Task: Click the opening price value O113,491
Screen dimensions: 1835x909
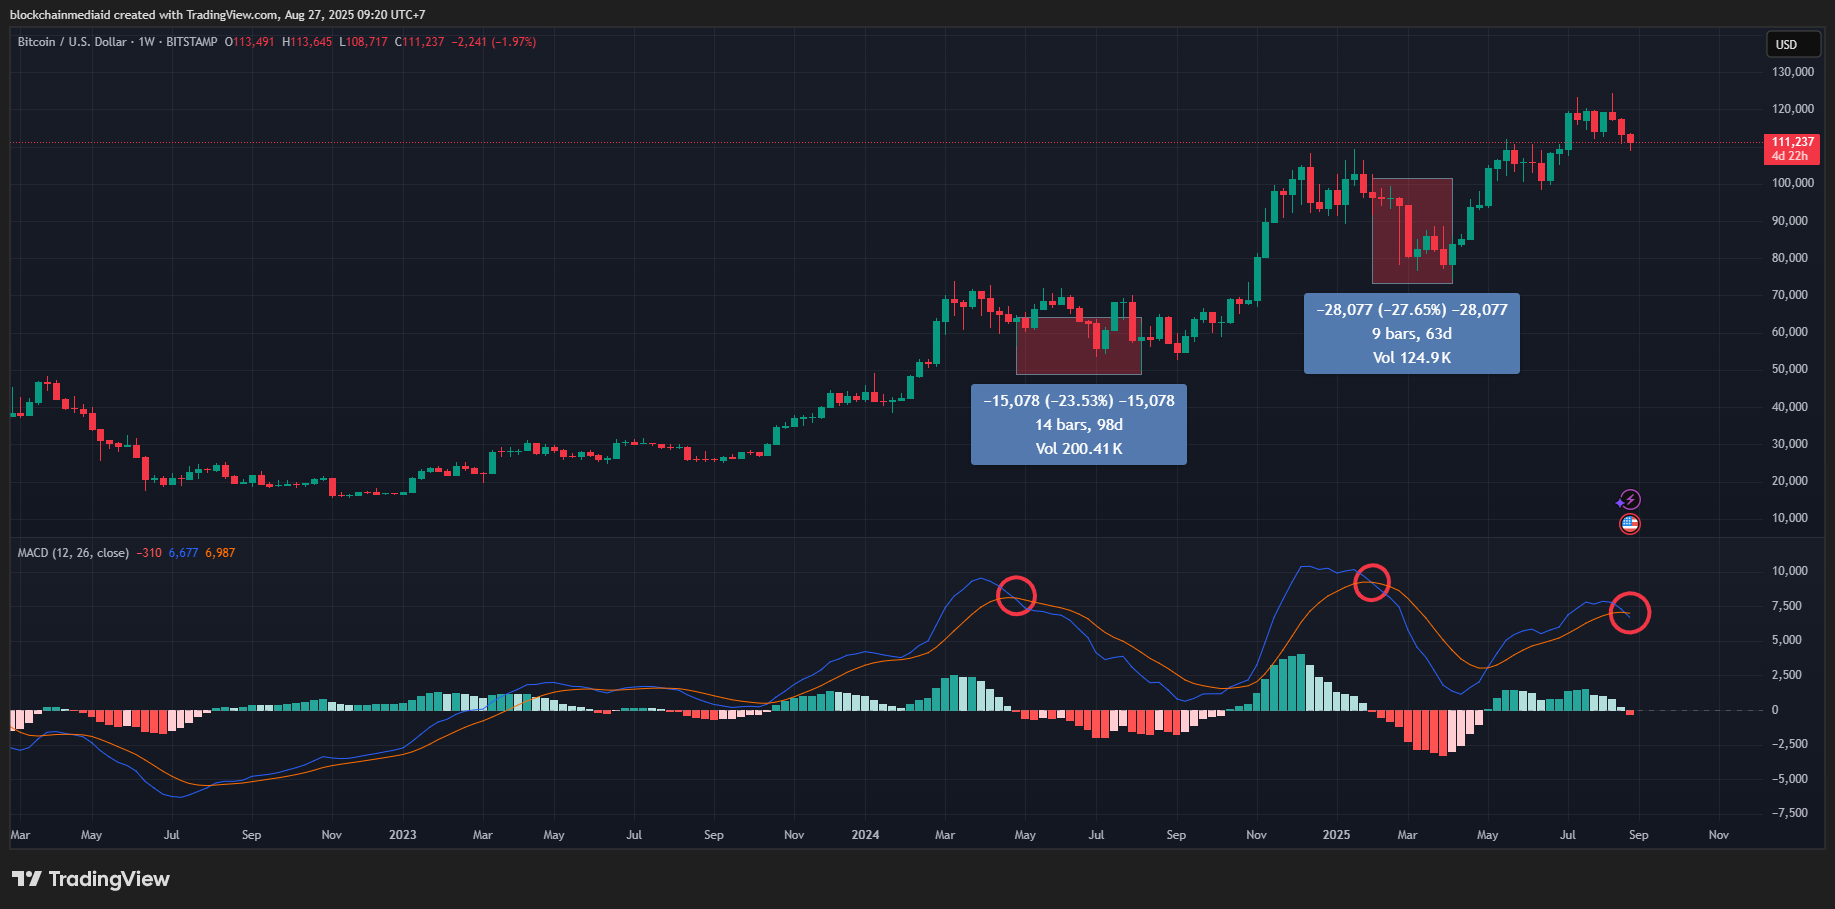Action: pos(250,42)
